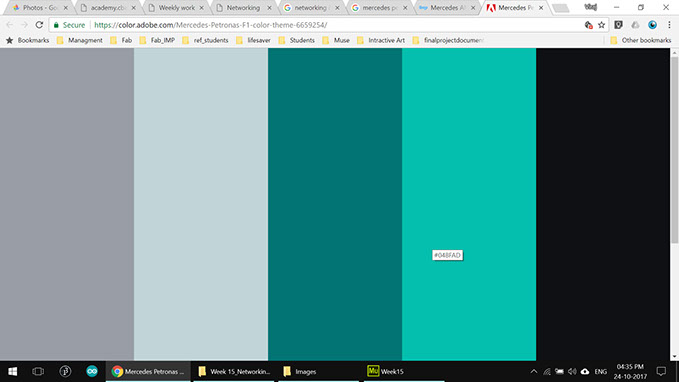679x382 pixels.
Task: Open the Students bookmarks folder
Action: tap(297, 40)
